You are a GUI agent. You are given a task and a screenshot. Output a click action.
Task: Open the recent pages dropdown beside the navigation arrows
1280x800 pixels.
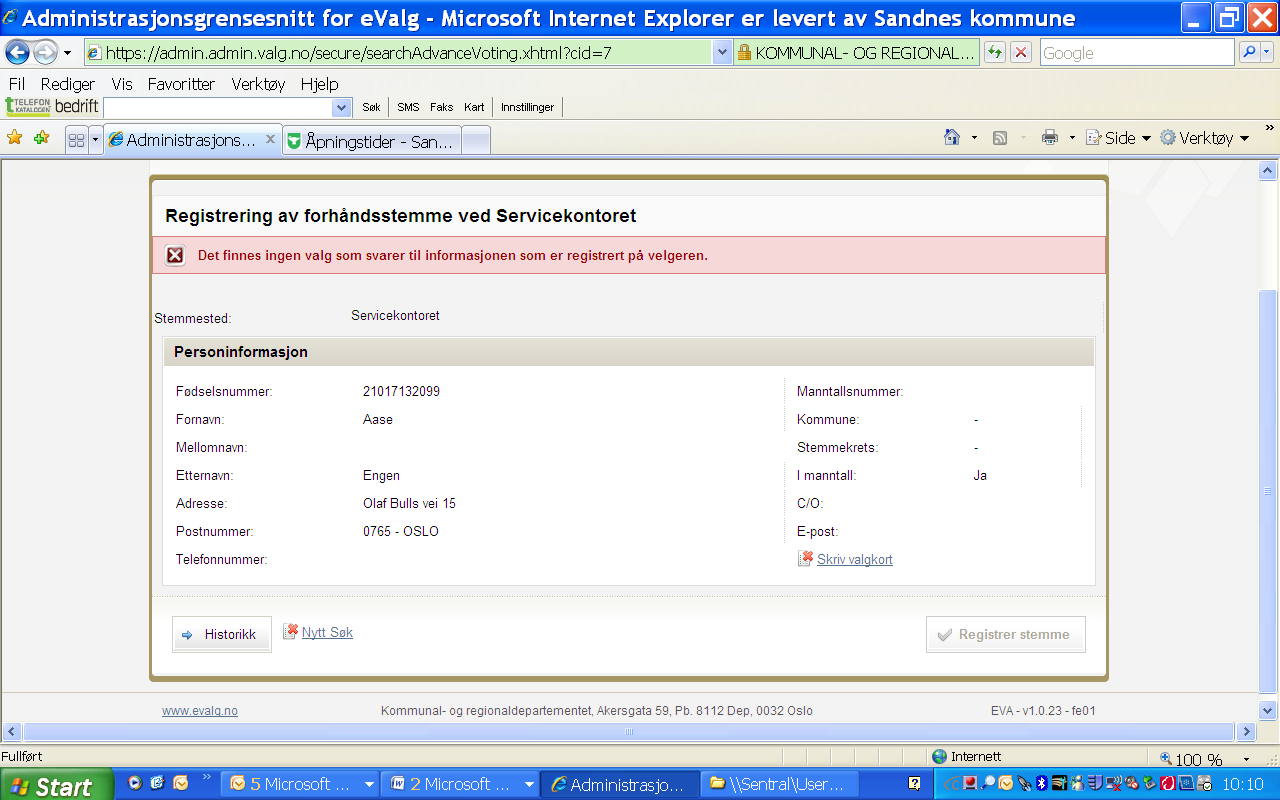point(68,53)
